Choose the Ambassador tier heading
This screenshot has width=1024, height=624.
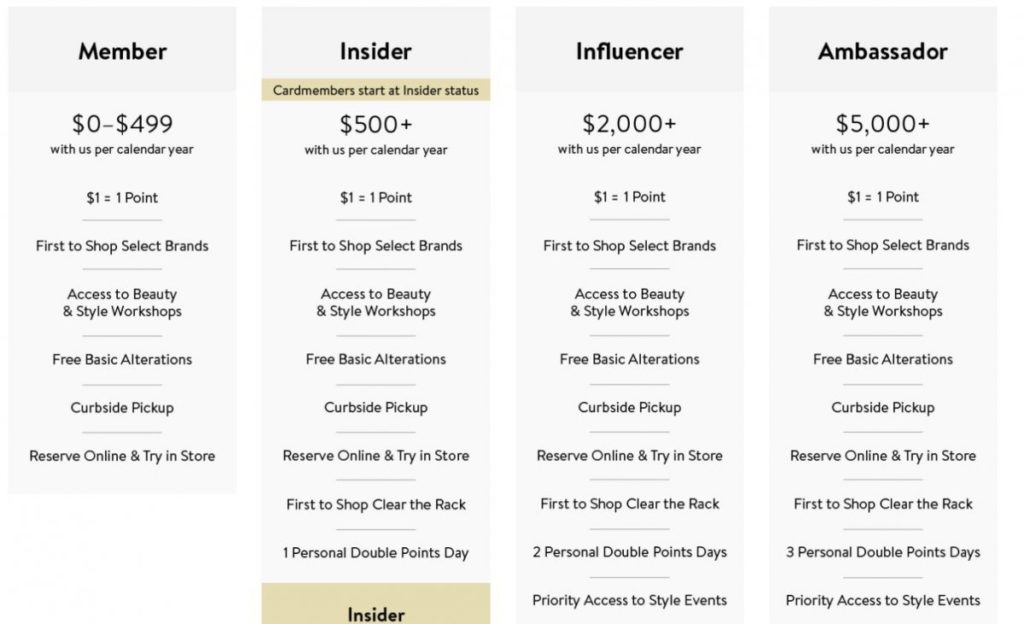(882, 52)
